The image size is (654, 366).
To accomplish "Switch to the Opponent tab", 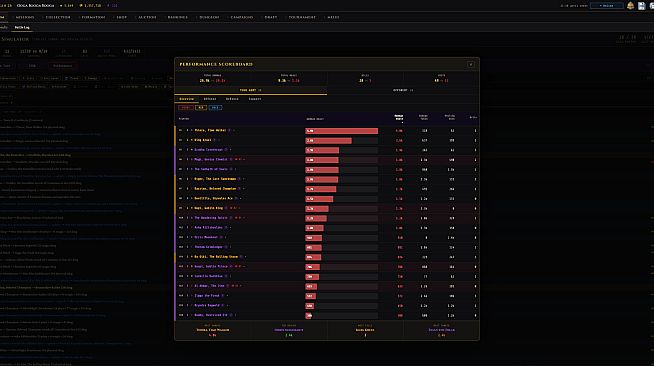I will coord(403,90).
